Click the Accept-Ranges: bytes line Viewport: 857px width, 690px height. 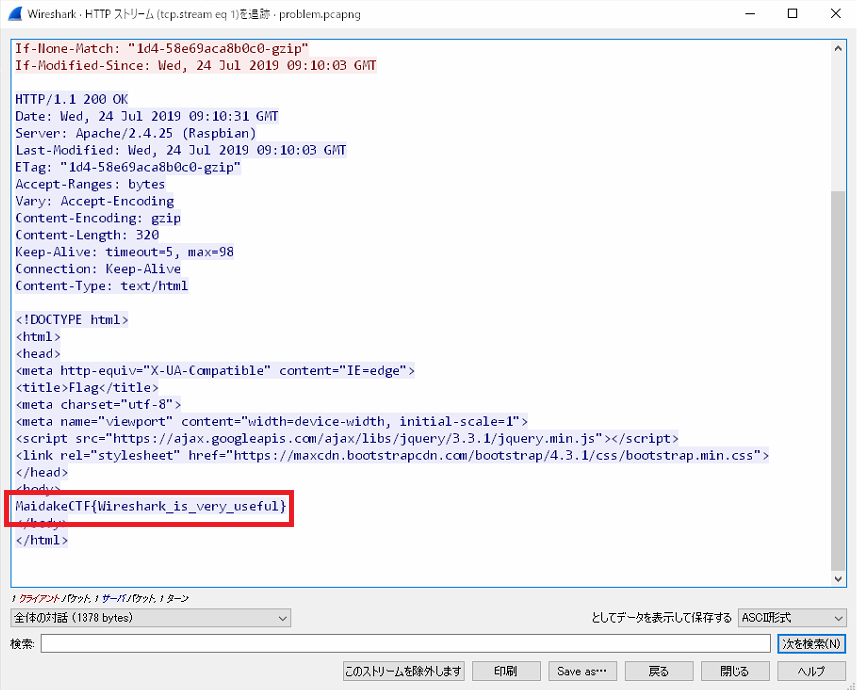pos(90,184)
